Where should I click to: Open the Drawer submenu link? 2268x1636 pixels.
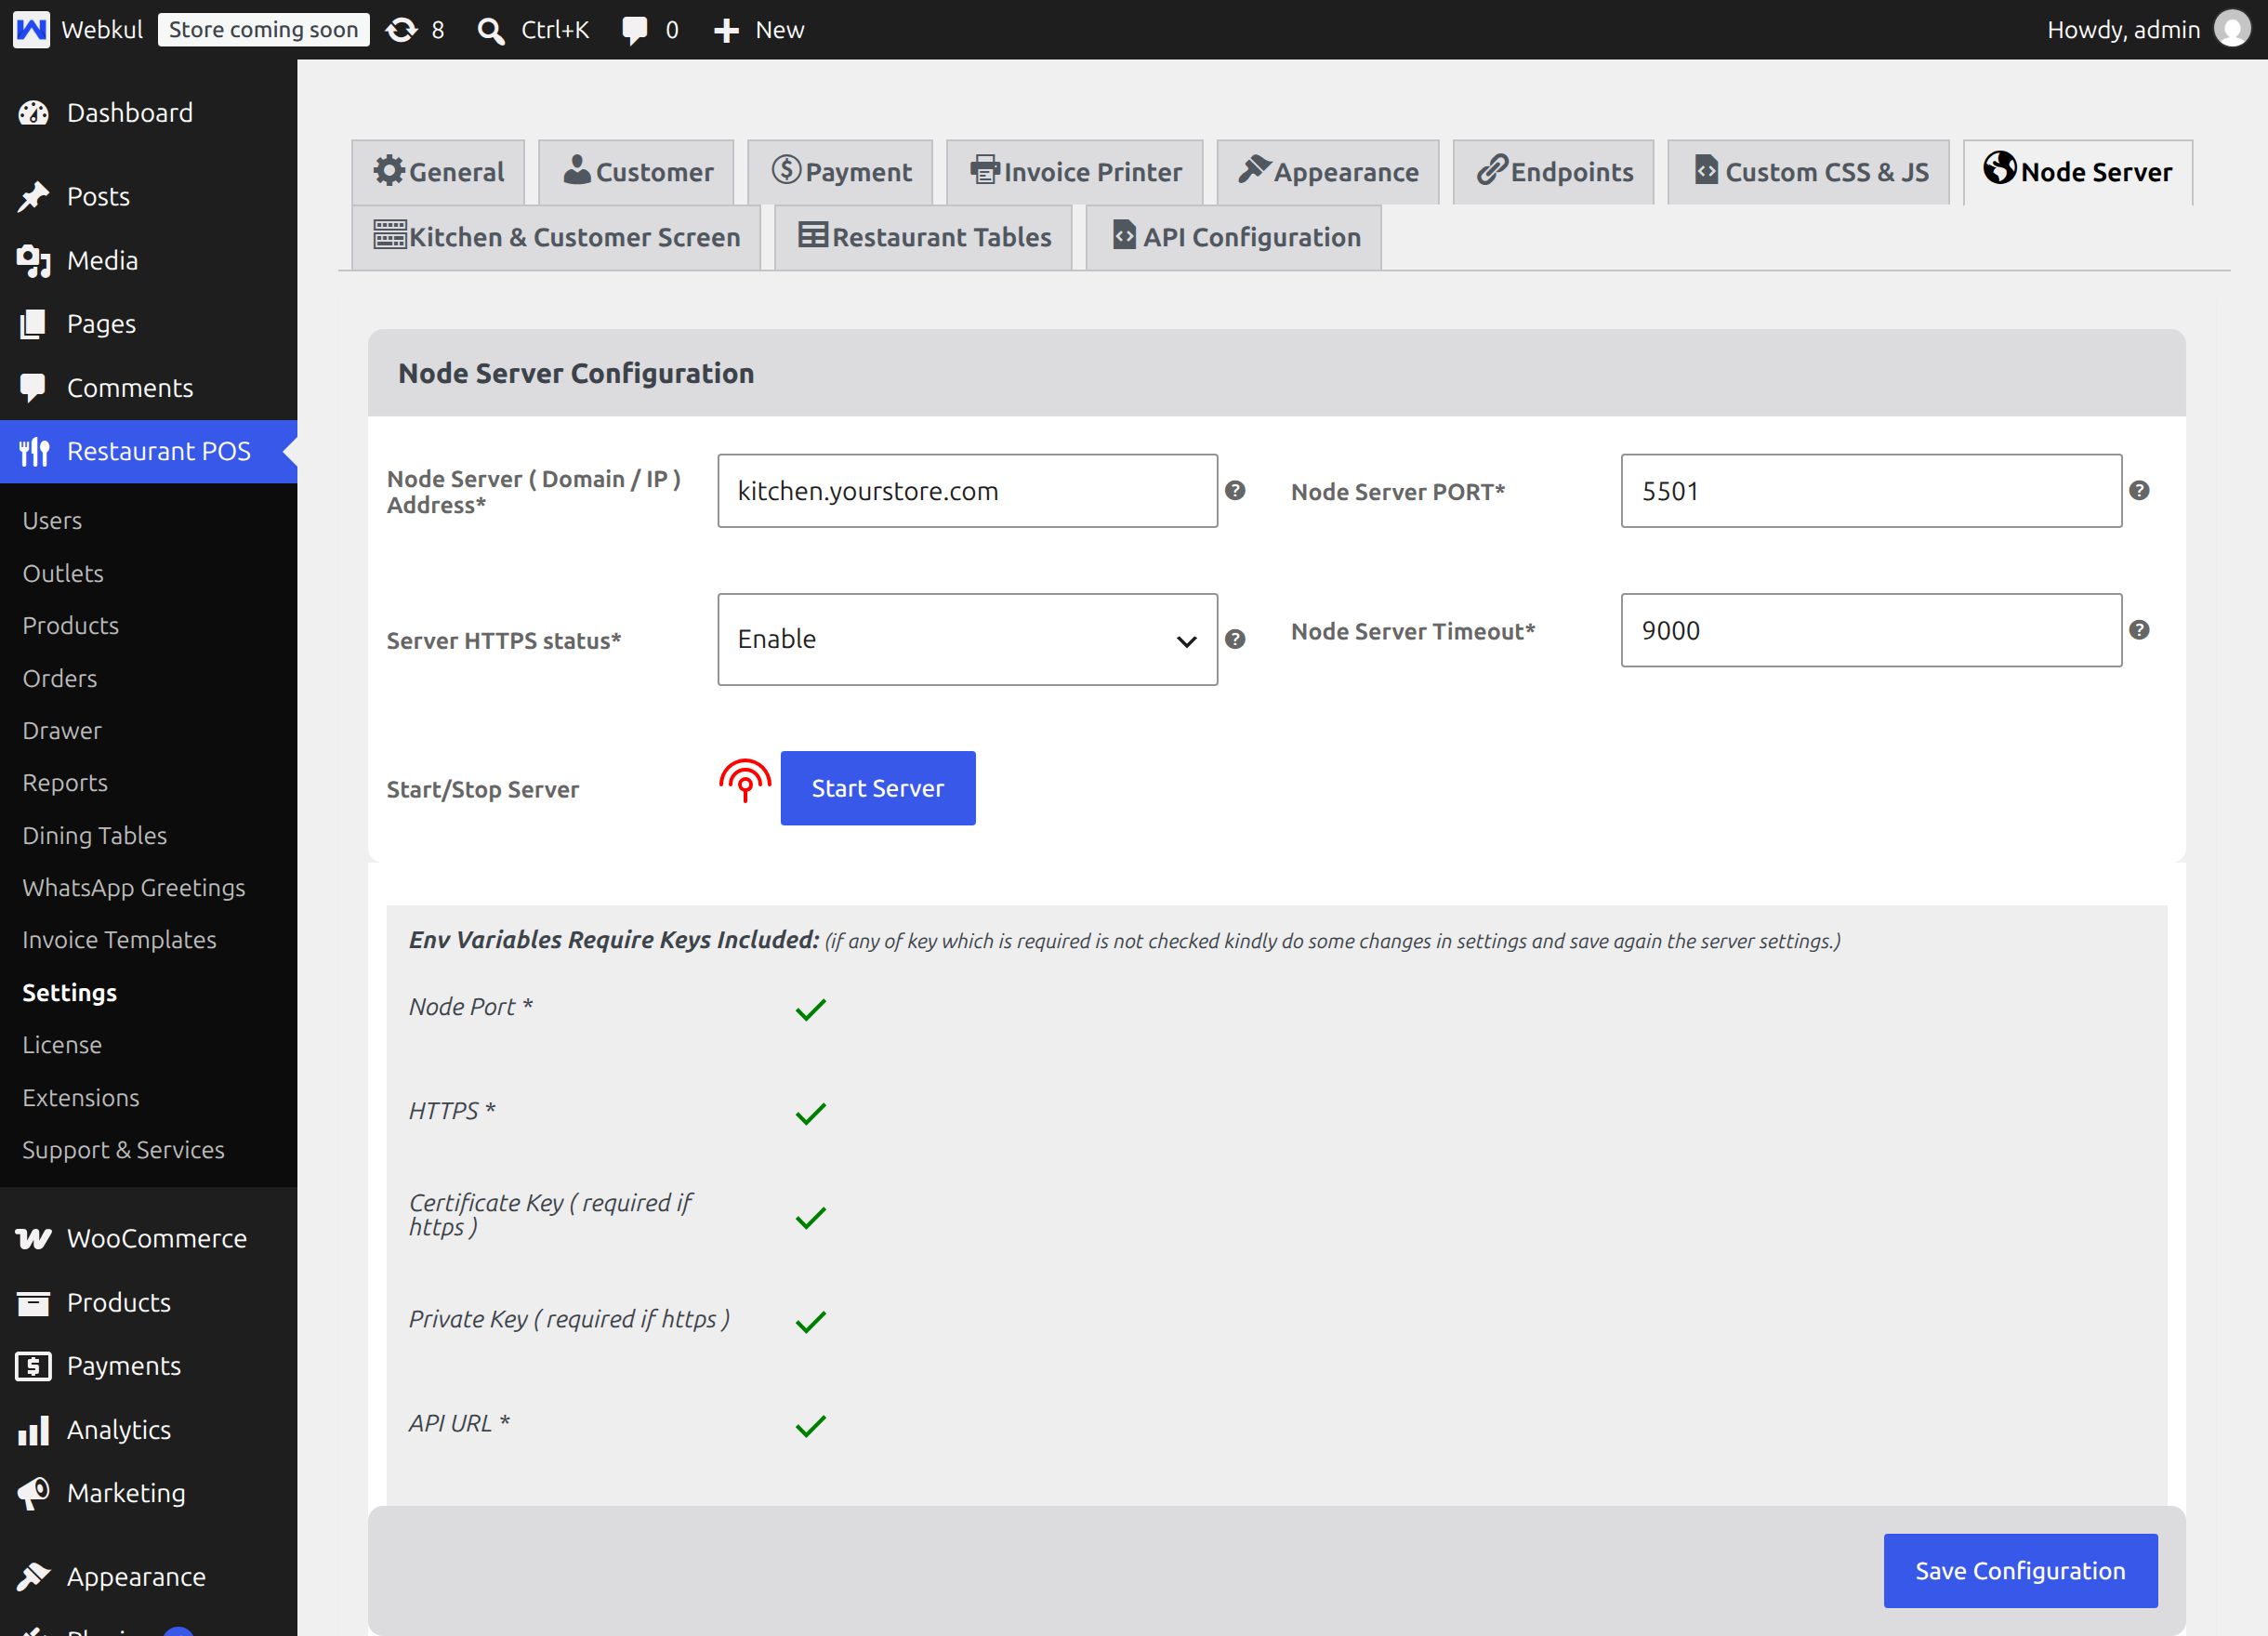click(x=62, y=731)
